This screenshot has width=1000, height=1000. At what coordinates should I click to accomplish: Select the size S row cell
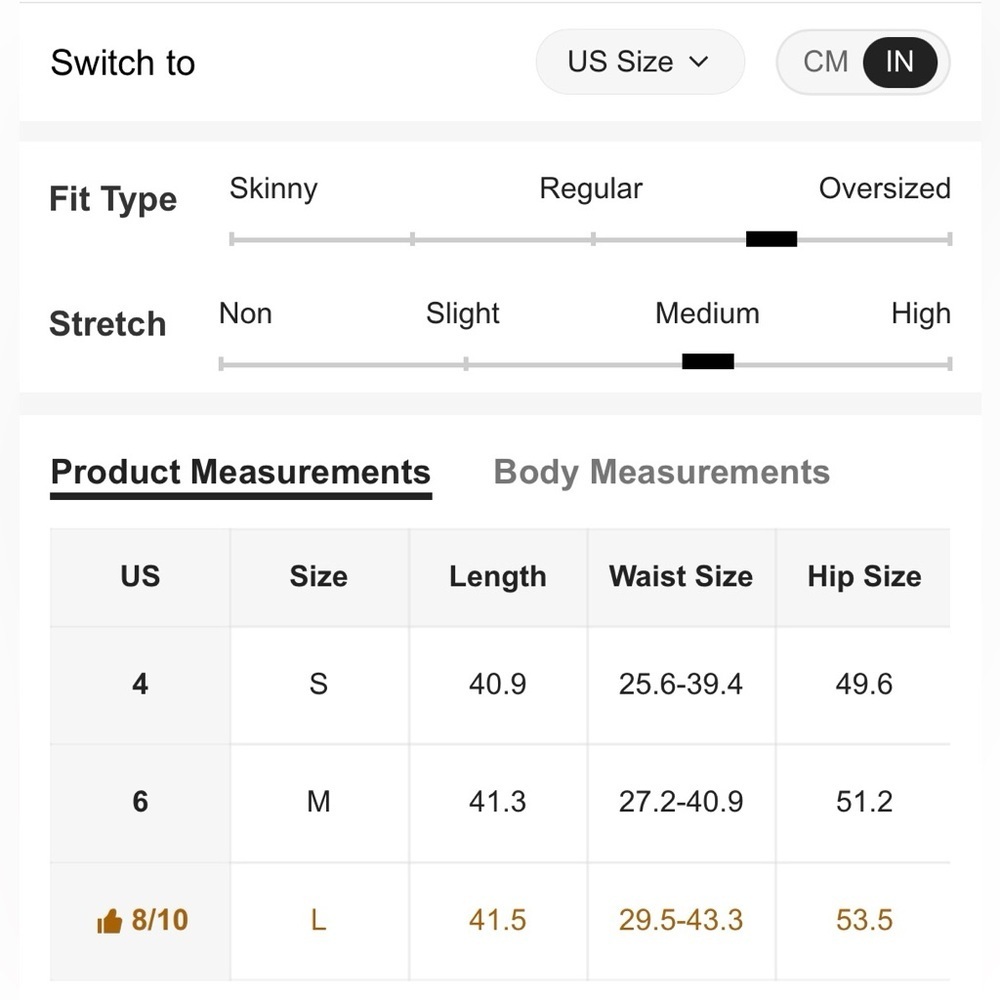(x=319, y=684)
